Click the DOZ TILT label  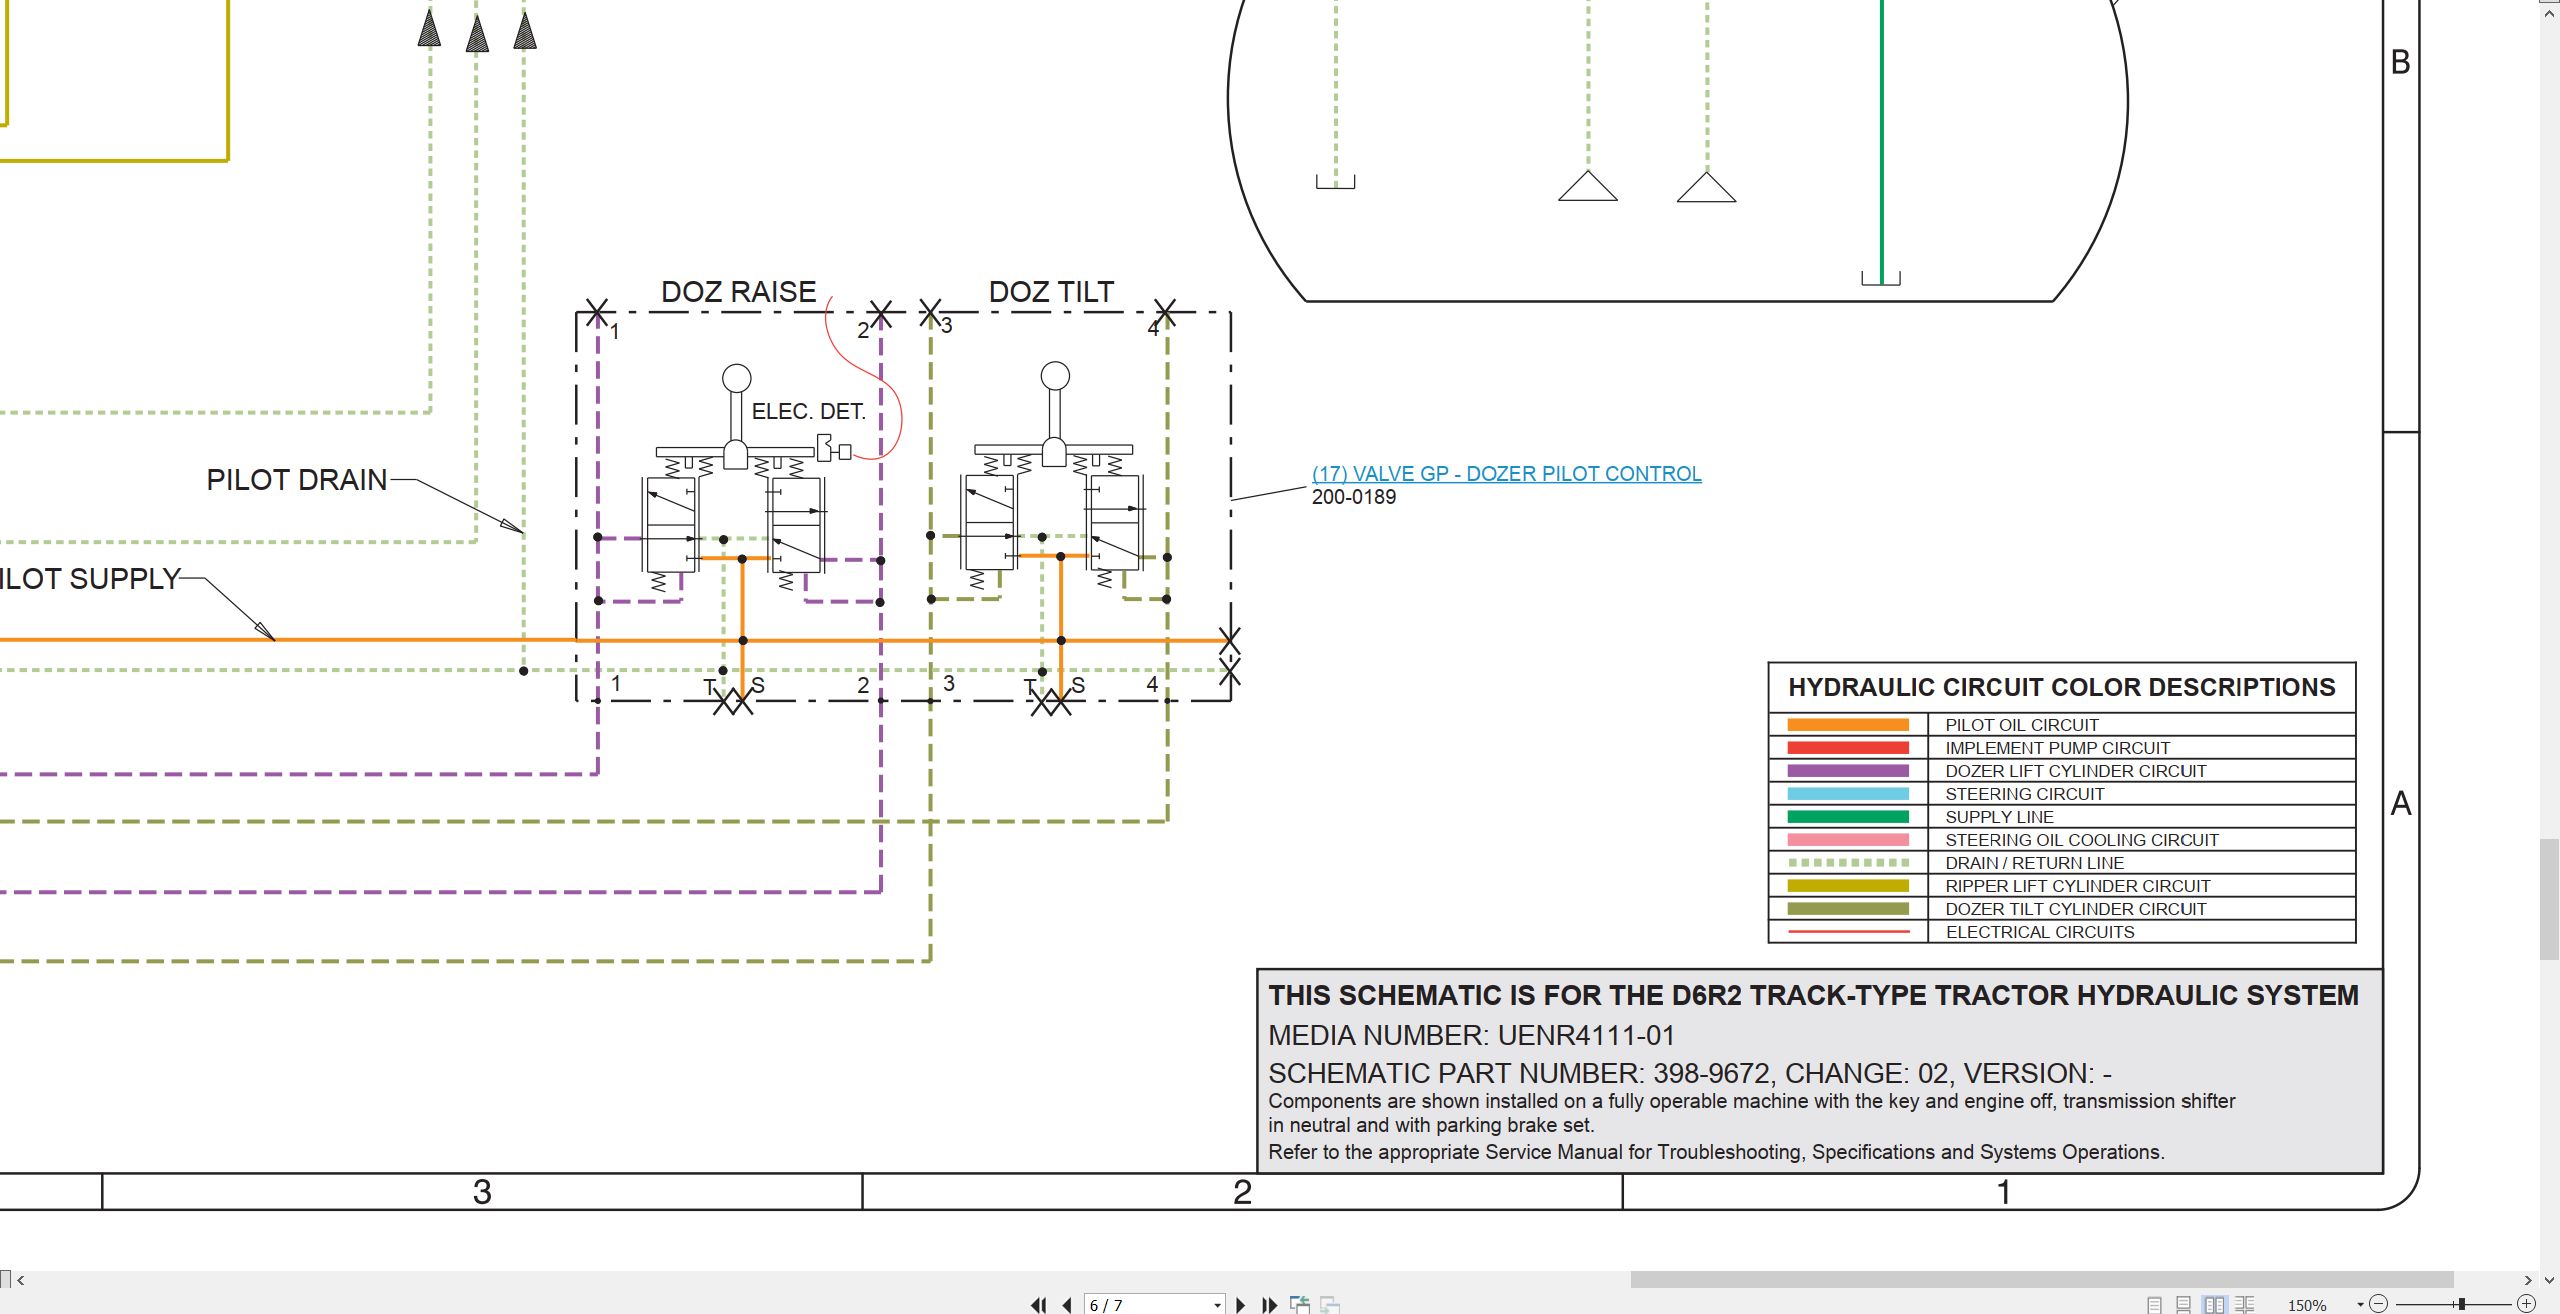[1051, 292]
